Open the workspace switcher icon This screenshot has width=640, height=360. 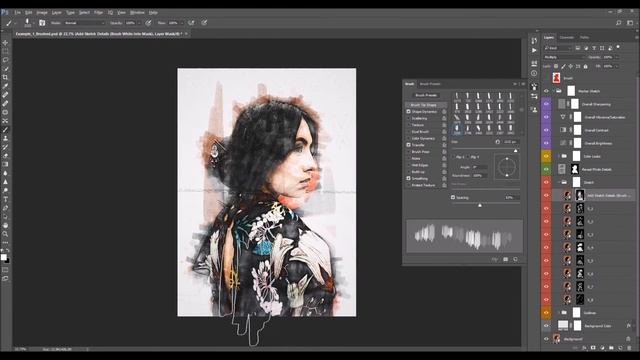(630, 23)
